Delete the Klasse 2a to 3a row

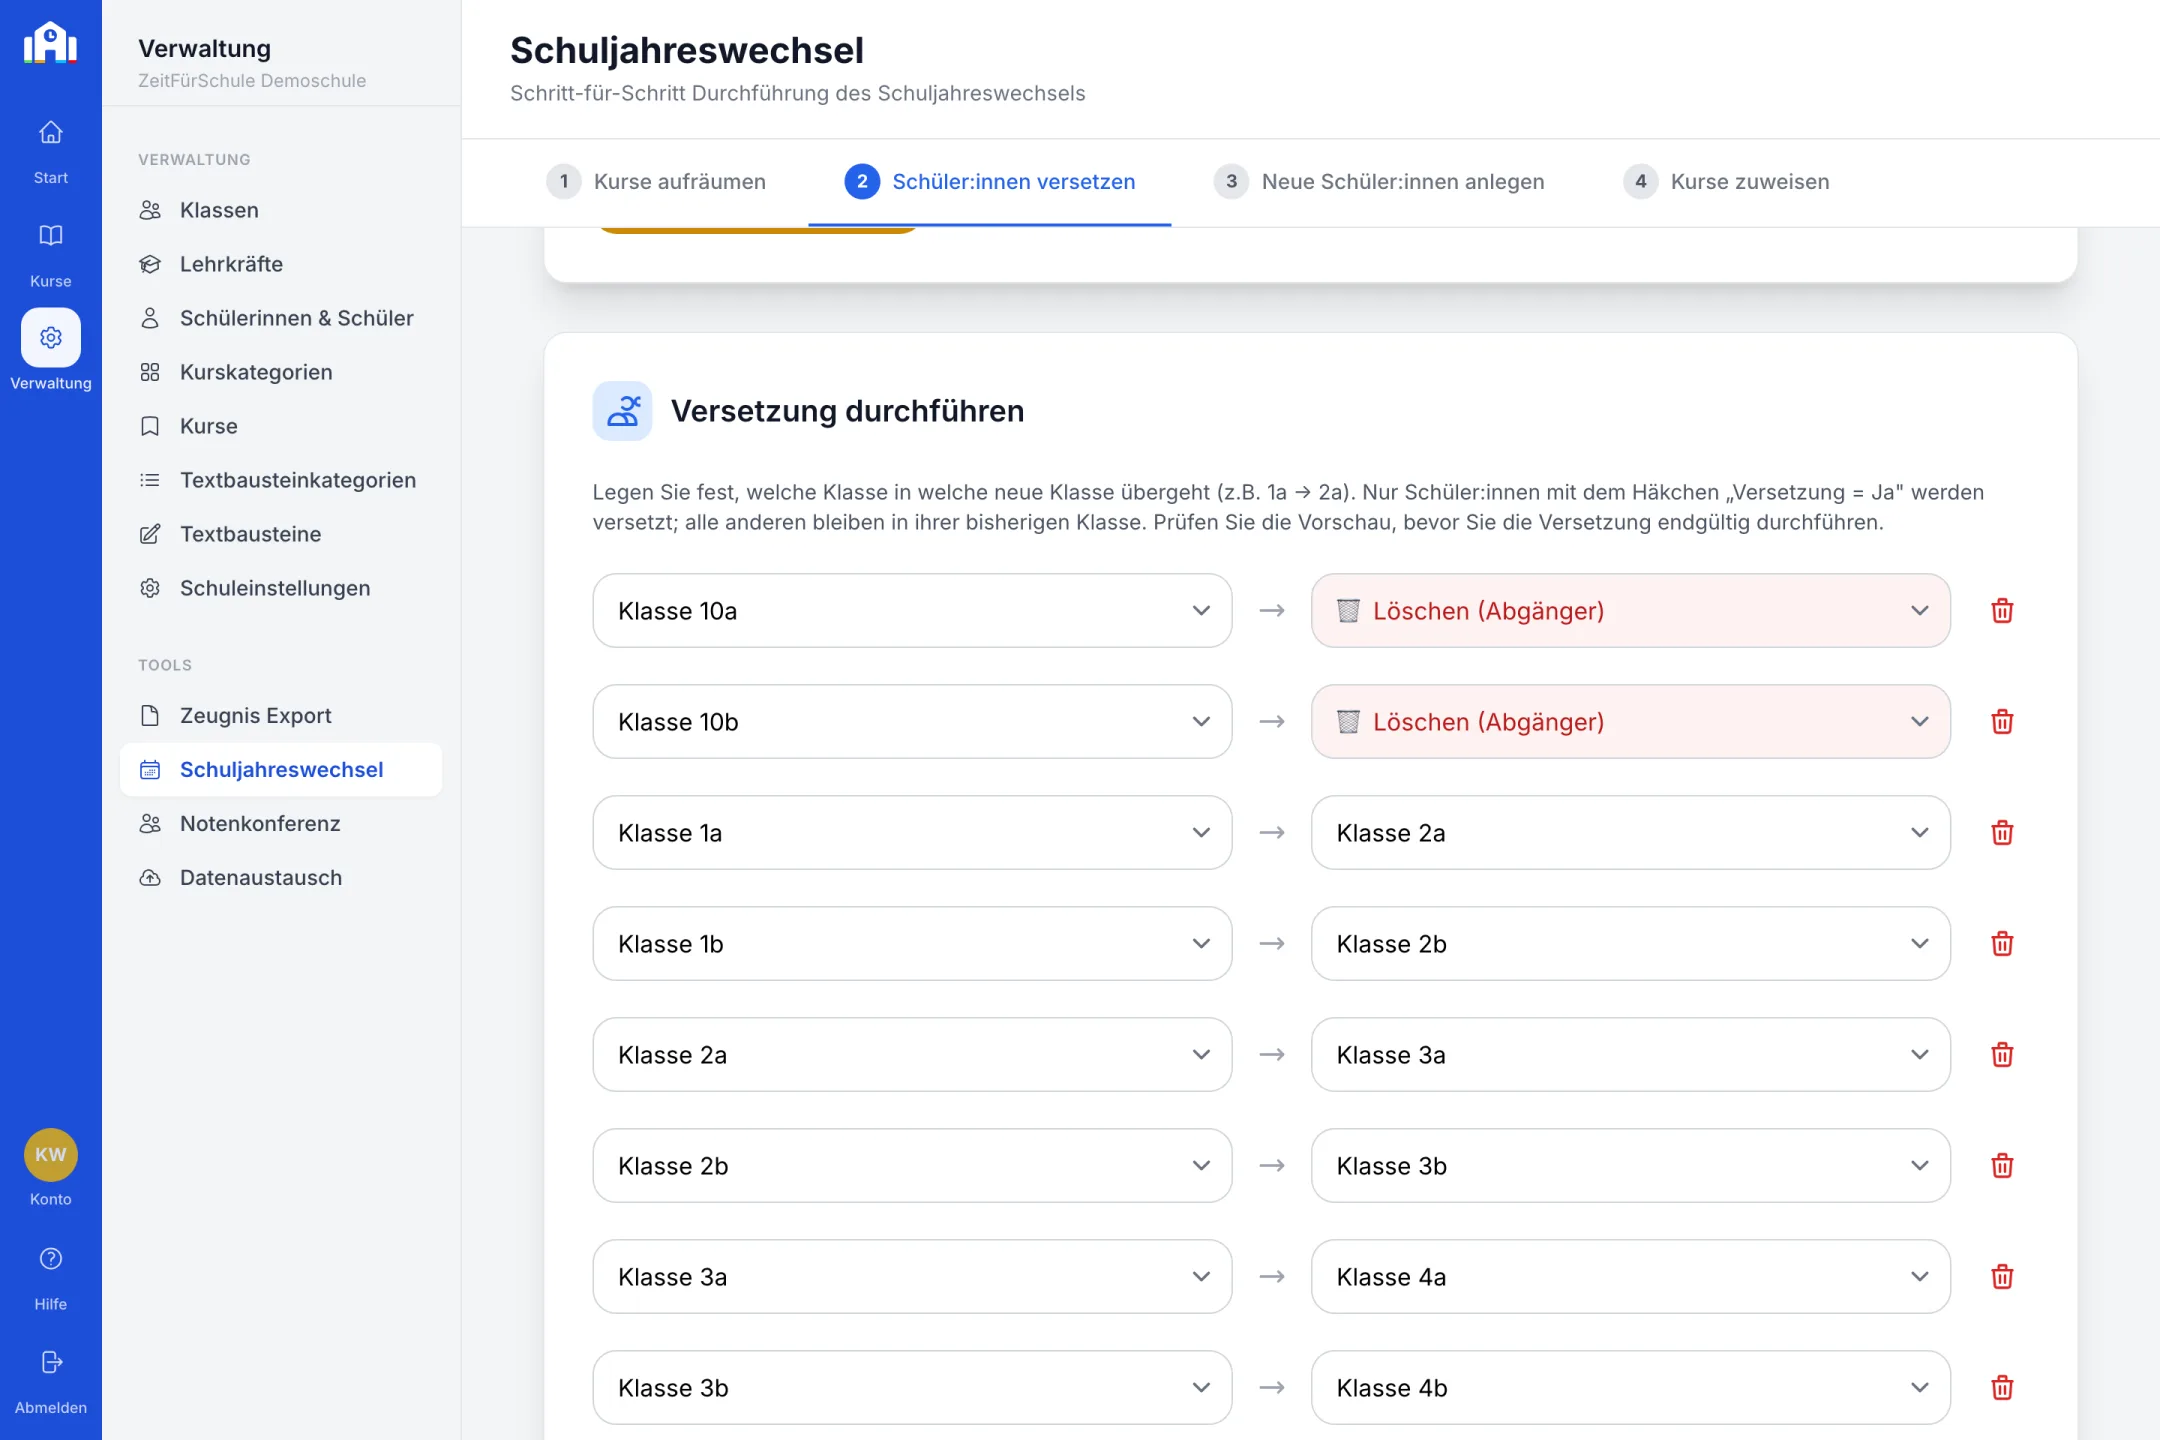[2002, 1055]
